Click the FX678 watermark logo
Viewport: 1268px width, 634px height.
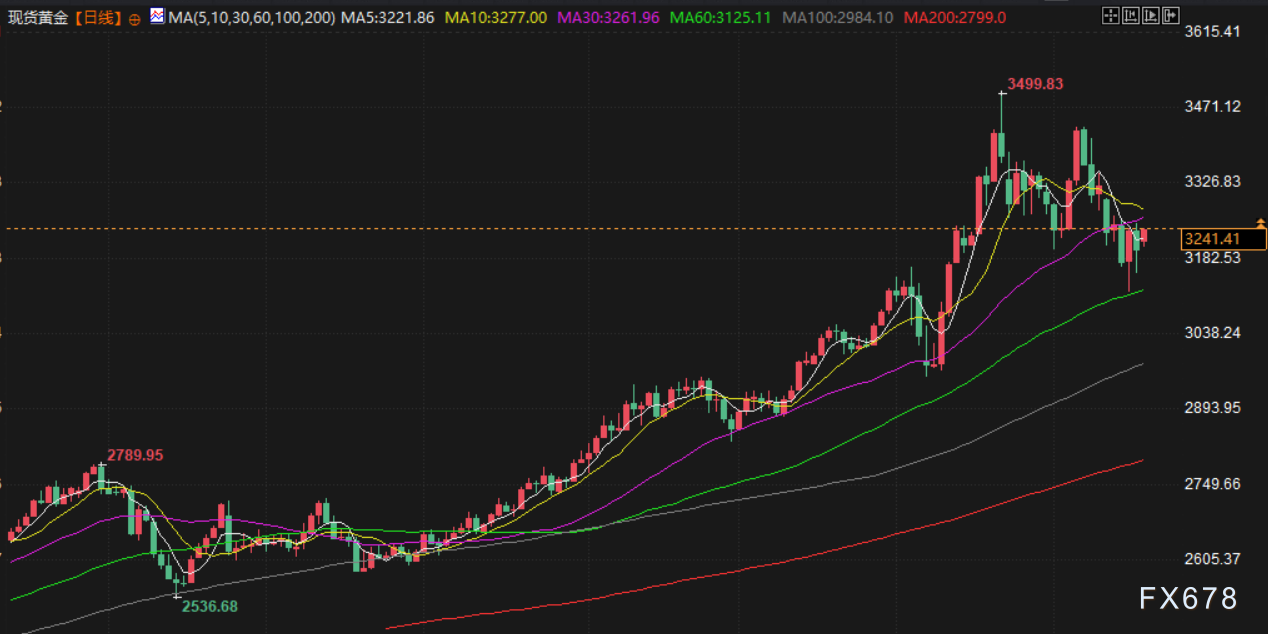[1188, 598]
